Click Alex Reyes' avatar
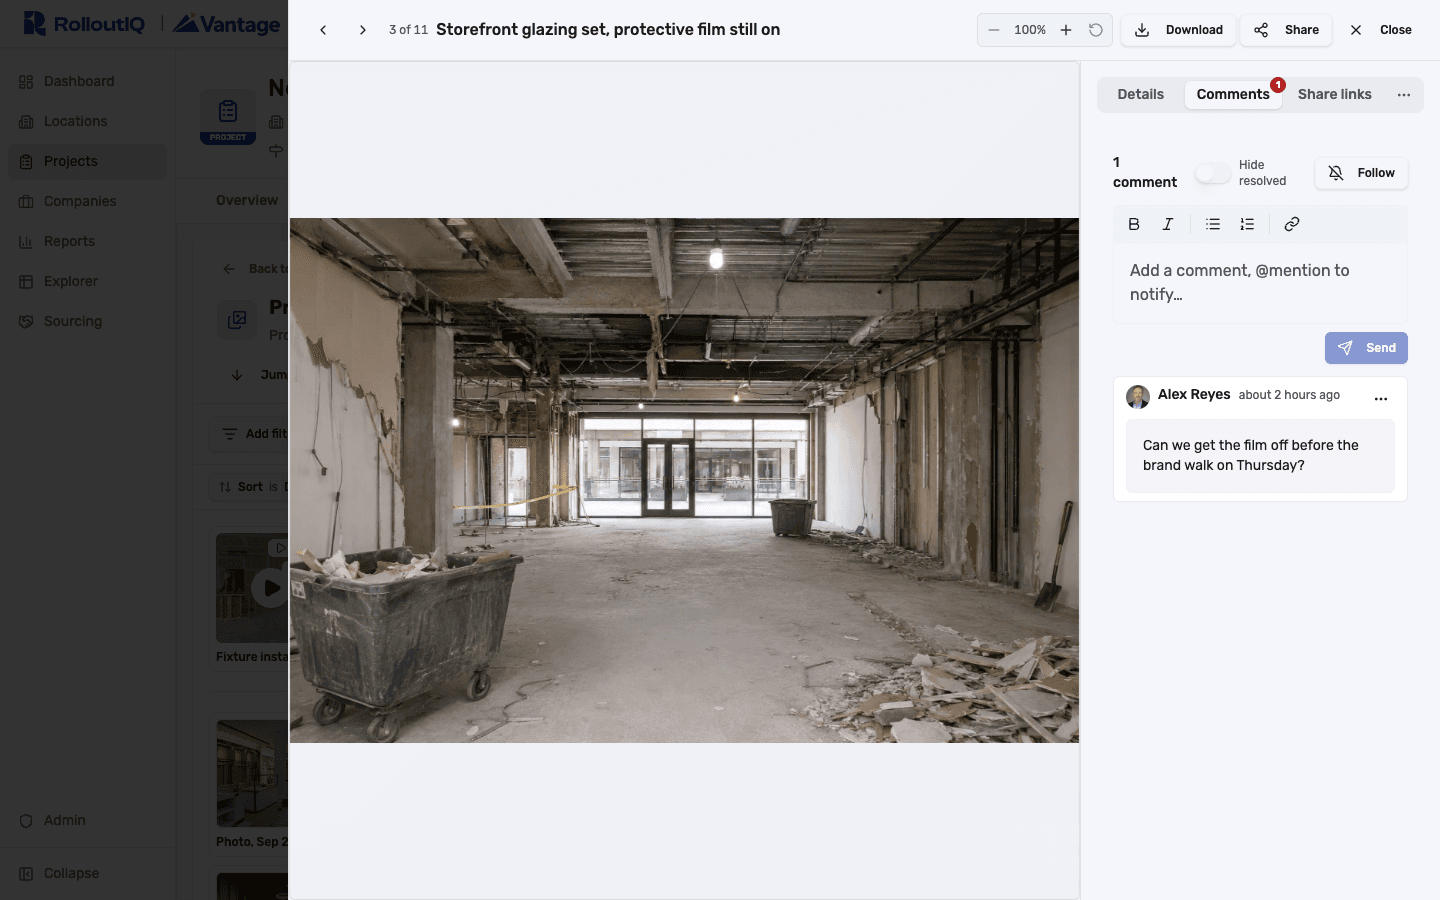The height and width of the screenshot is (900, 1440). click(x=1138, y=397)
